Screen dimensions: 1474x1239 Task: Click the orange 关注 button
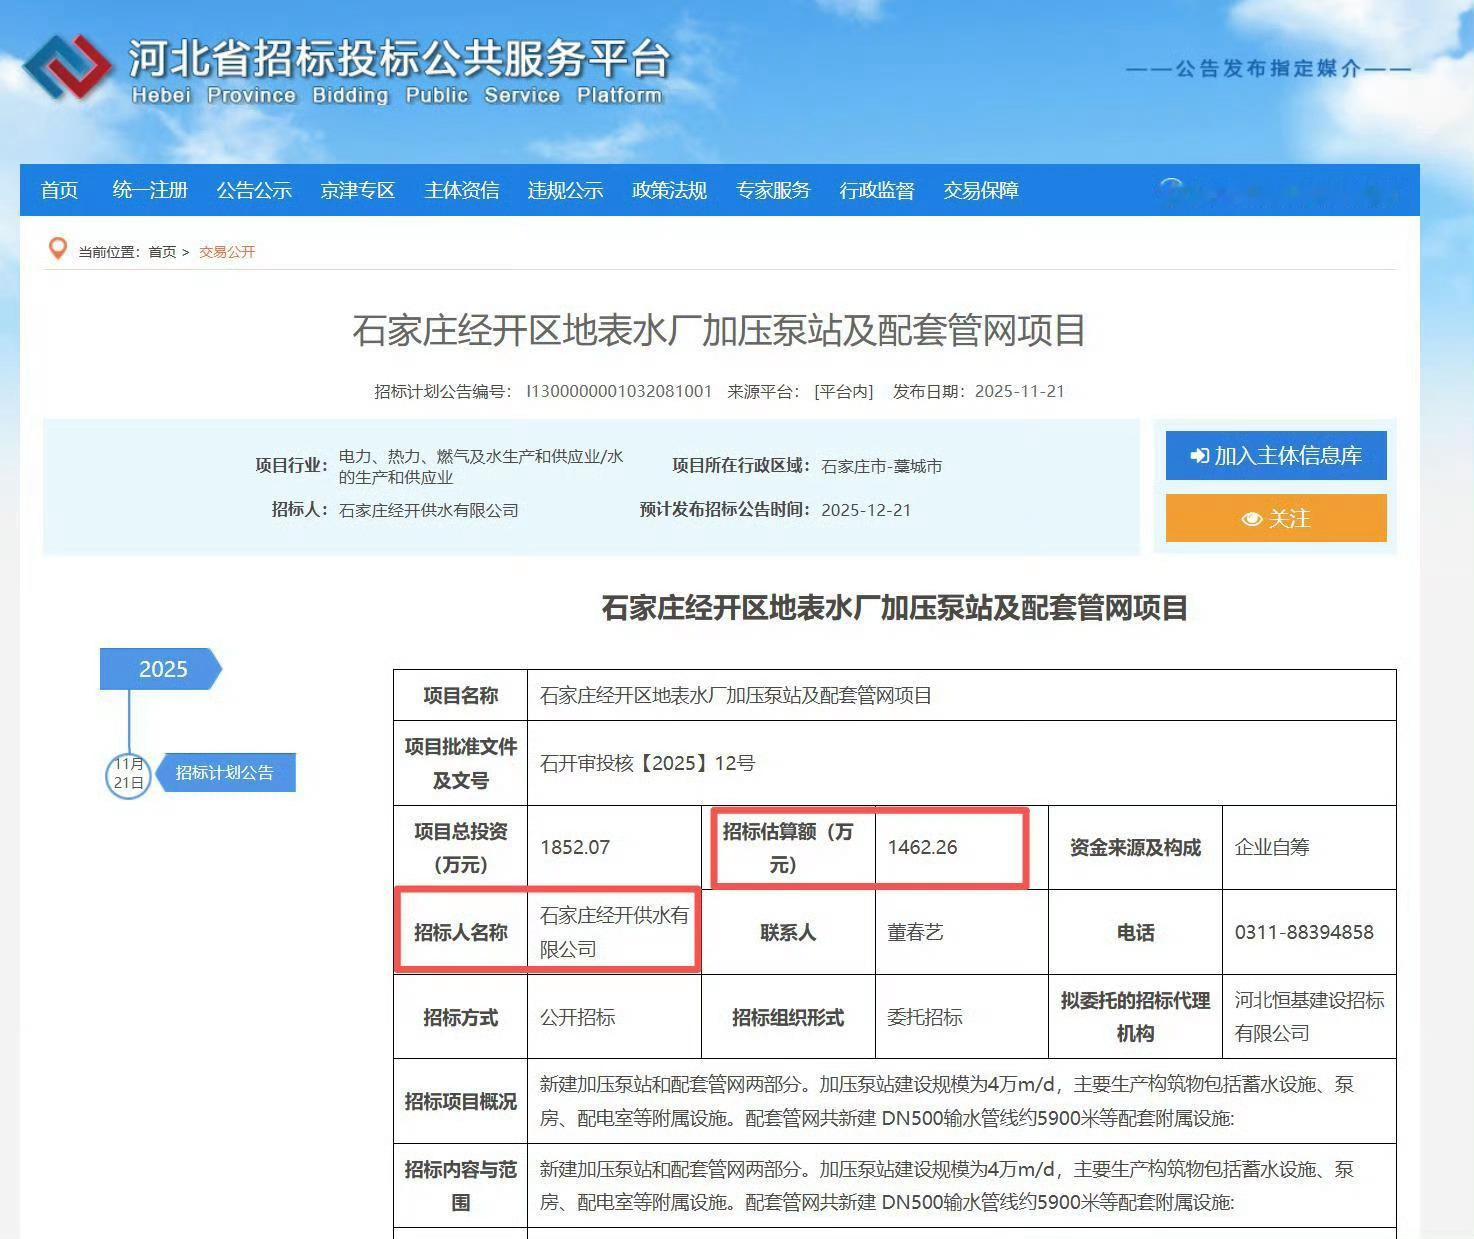[x=1276, y=518]
